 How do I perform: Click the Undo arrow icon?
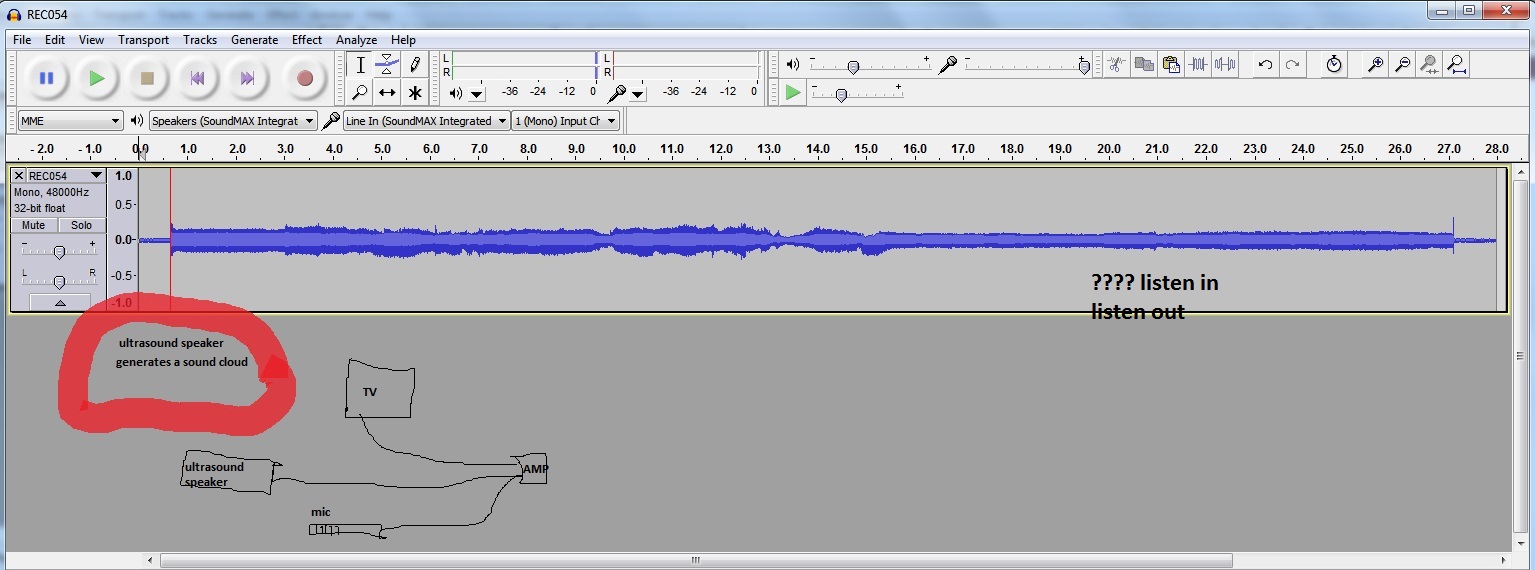(x=1265, y=65)
